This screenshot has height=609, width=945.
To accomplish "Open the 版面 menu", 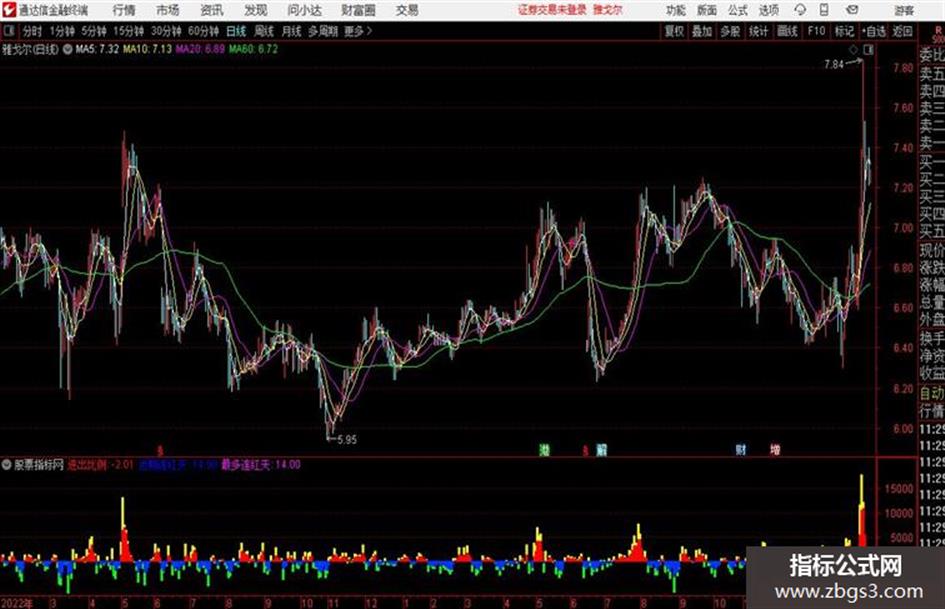I will [706, 10].
